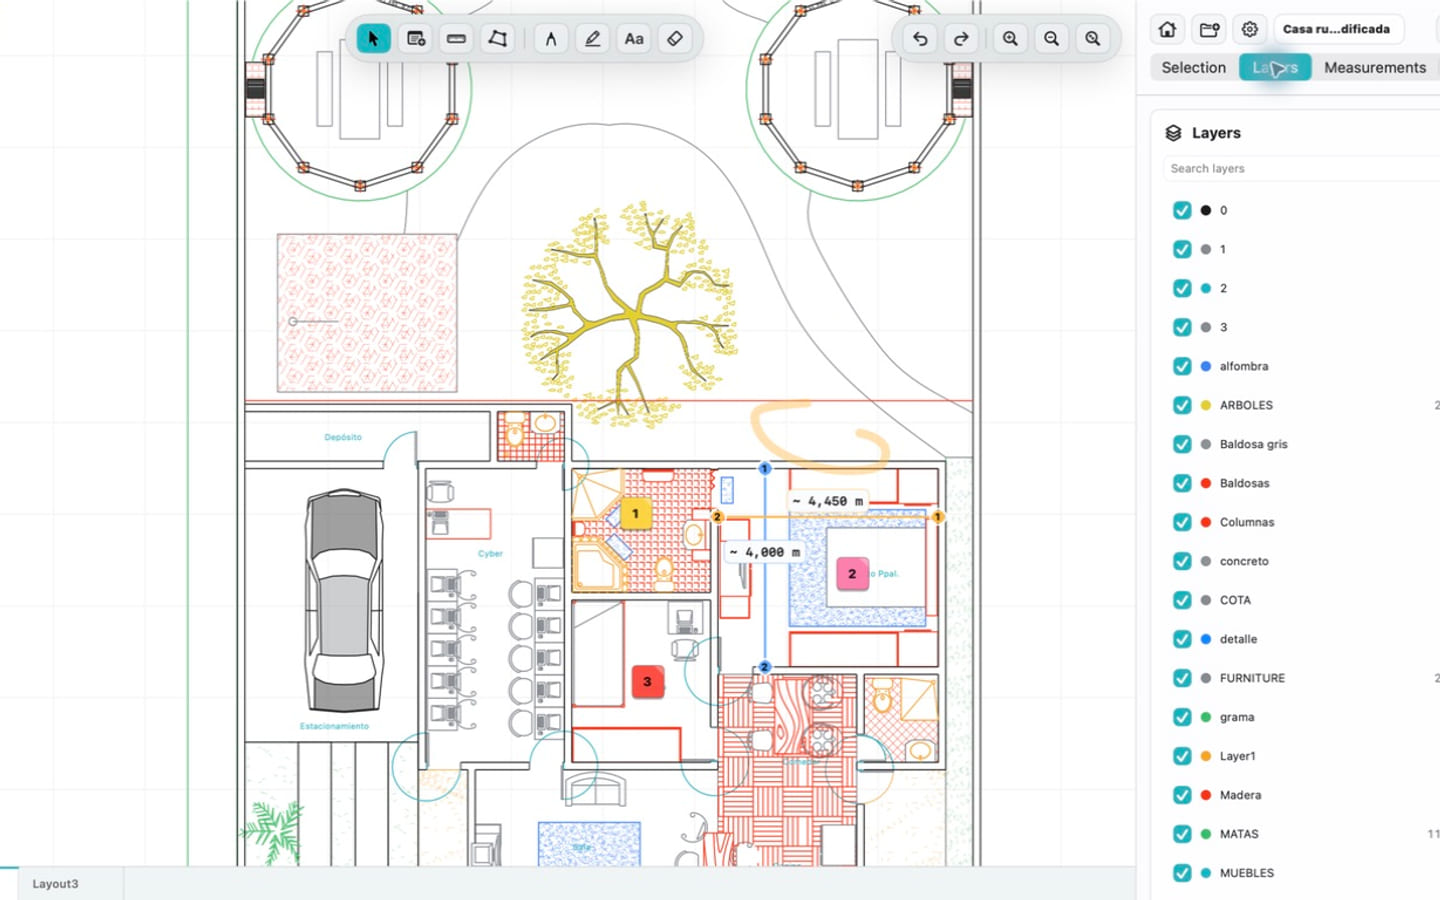Click the blue color dot of detalle
This screenshot has height=900, width=1440.
[1206, 639]
